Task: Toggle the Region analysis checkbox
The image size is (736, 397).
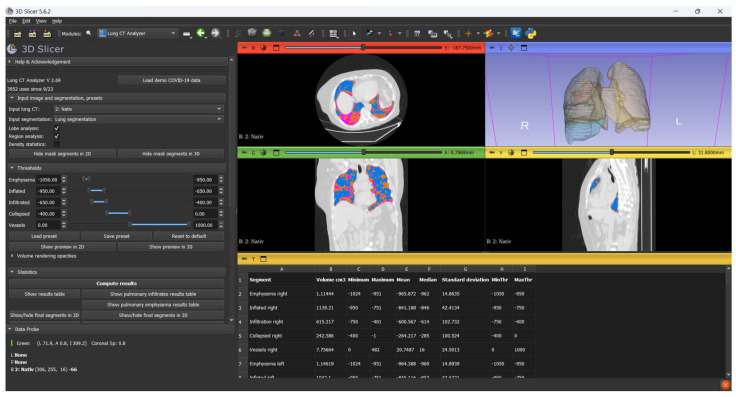Action: (57, 136)
